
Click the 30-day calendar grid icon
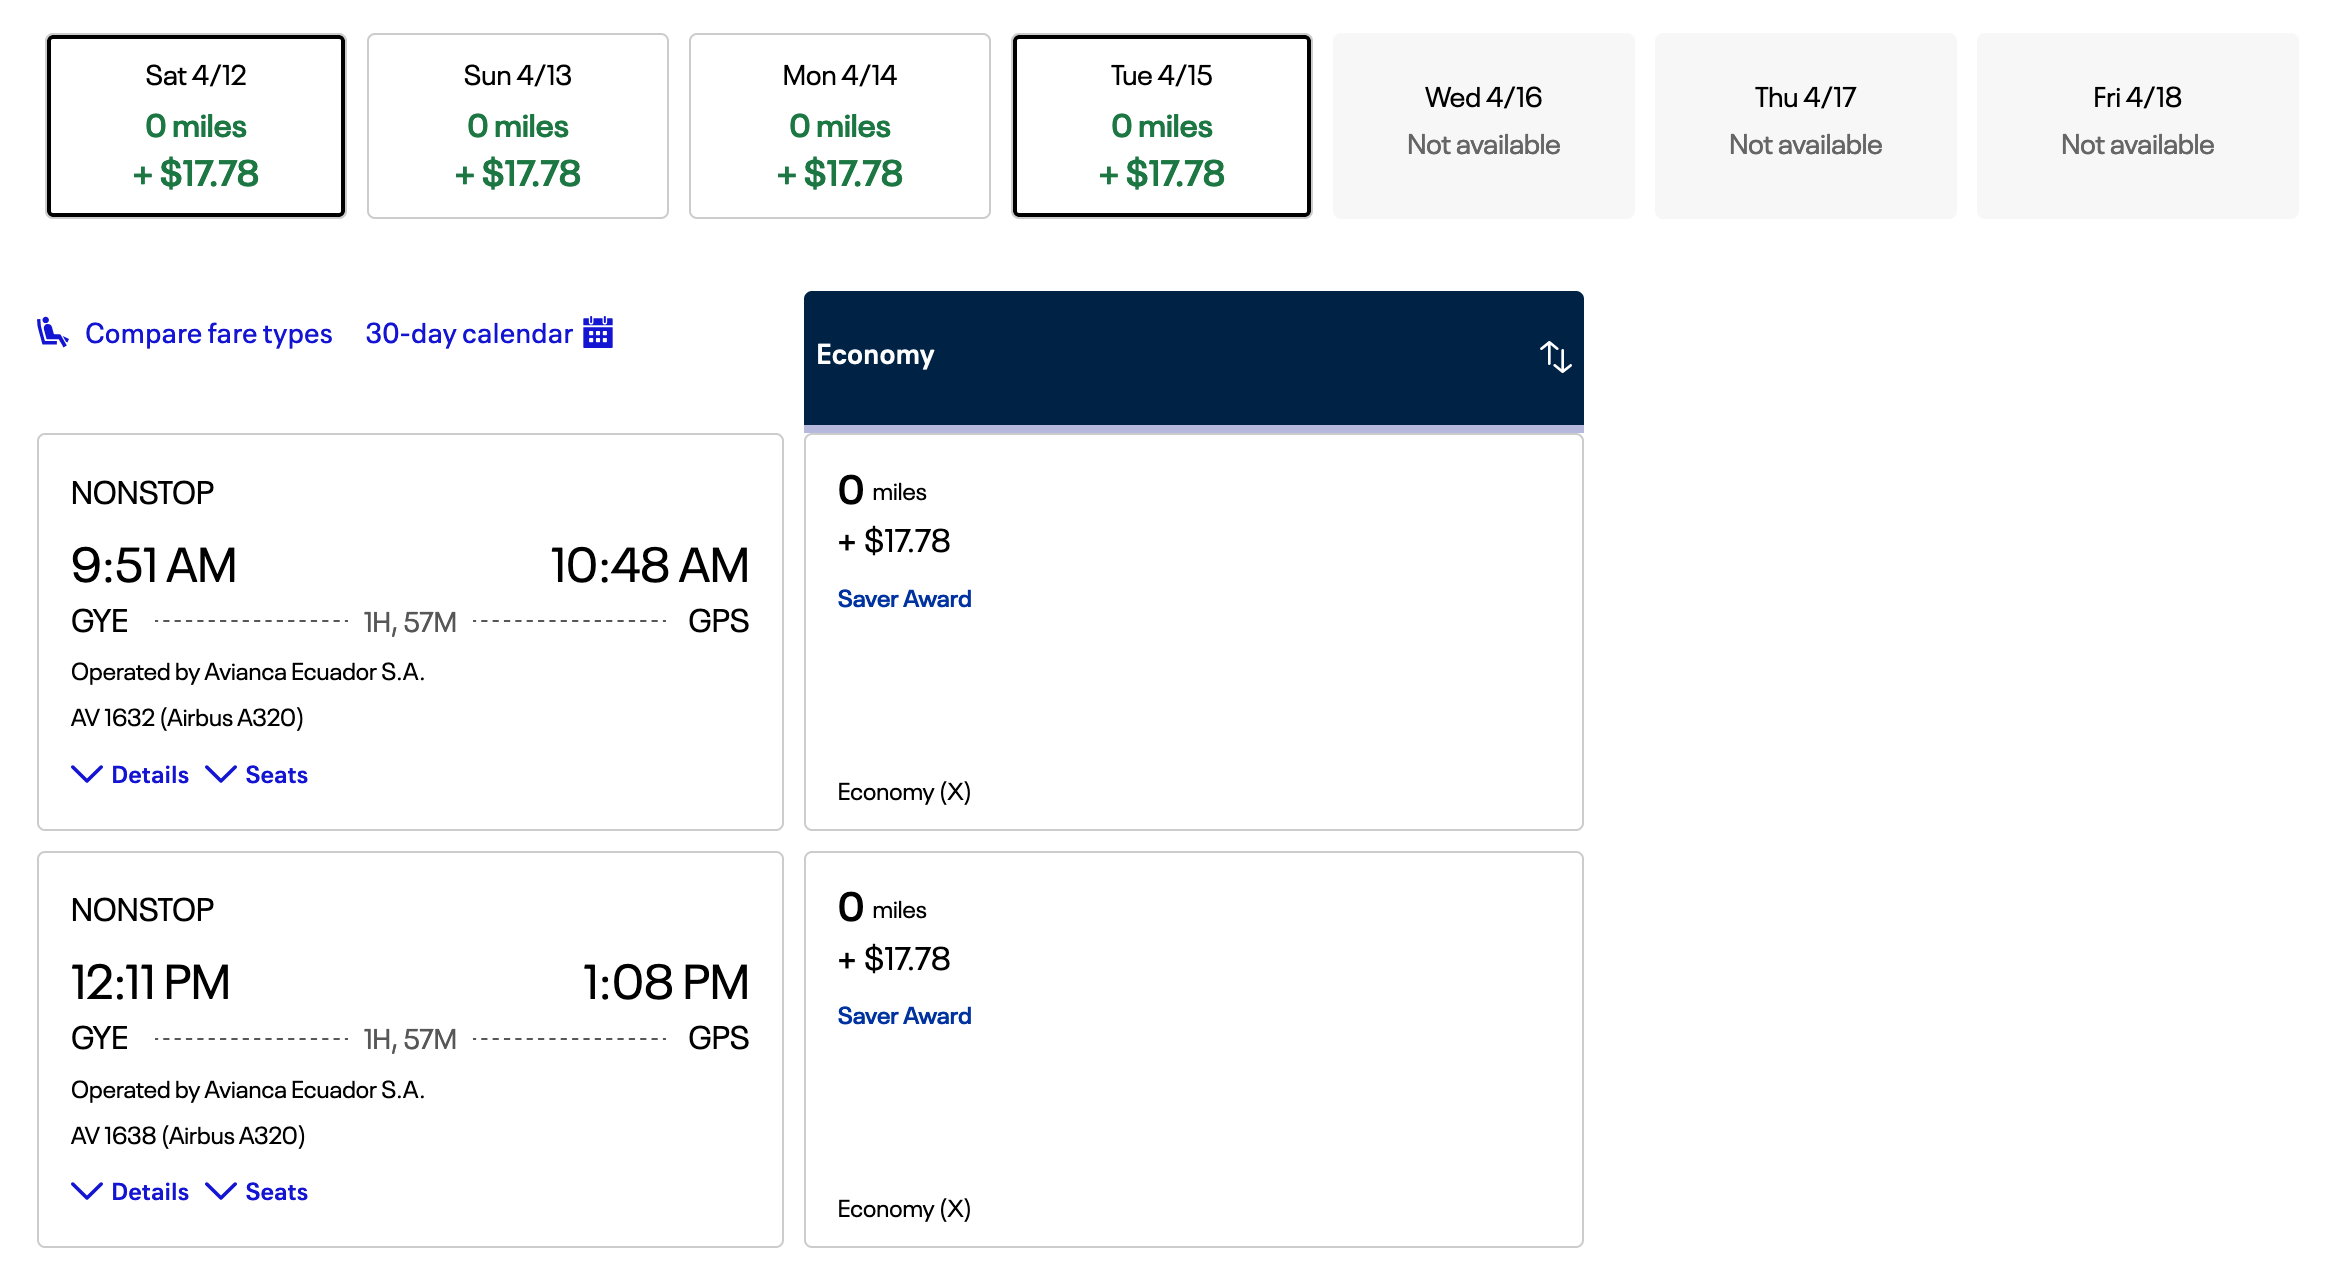pyautogui.click(x=598, y=332)
